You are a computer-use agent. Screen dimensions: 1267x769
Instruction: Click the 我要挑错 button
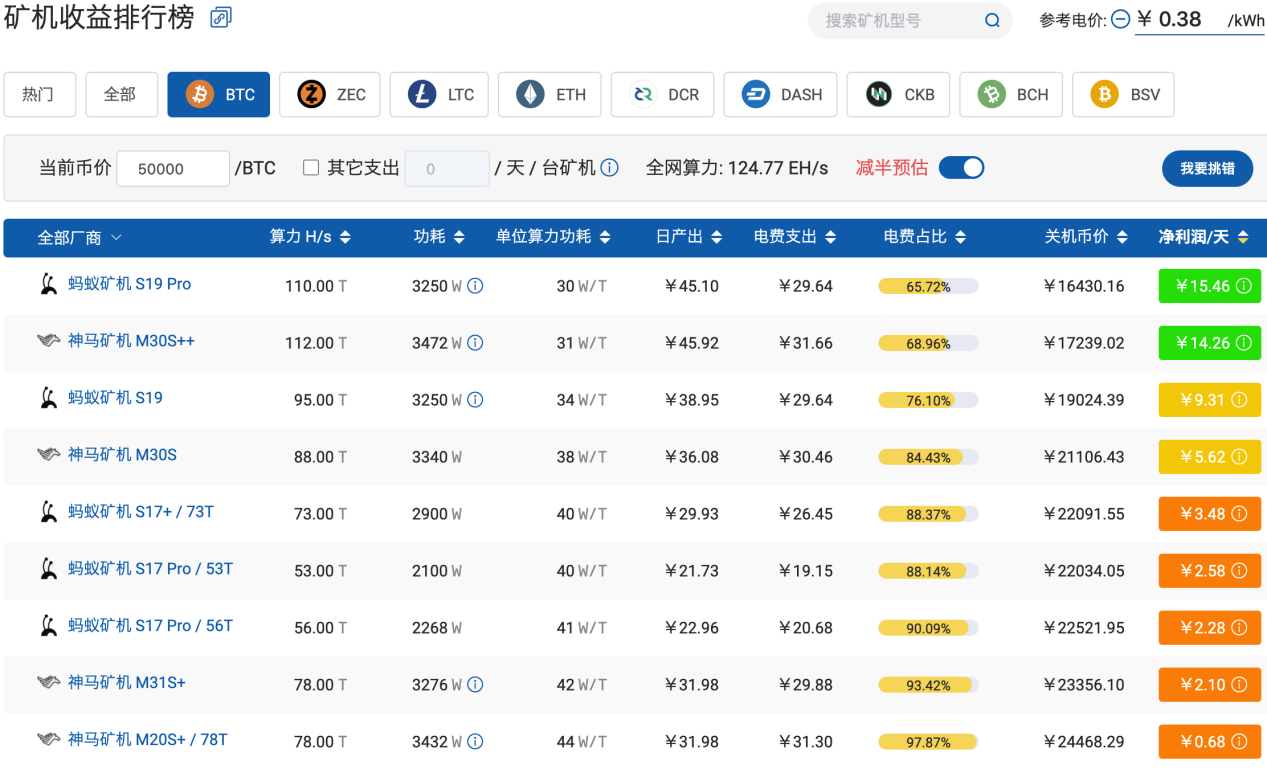[x=1207, y=169]
